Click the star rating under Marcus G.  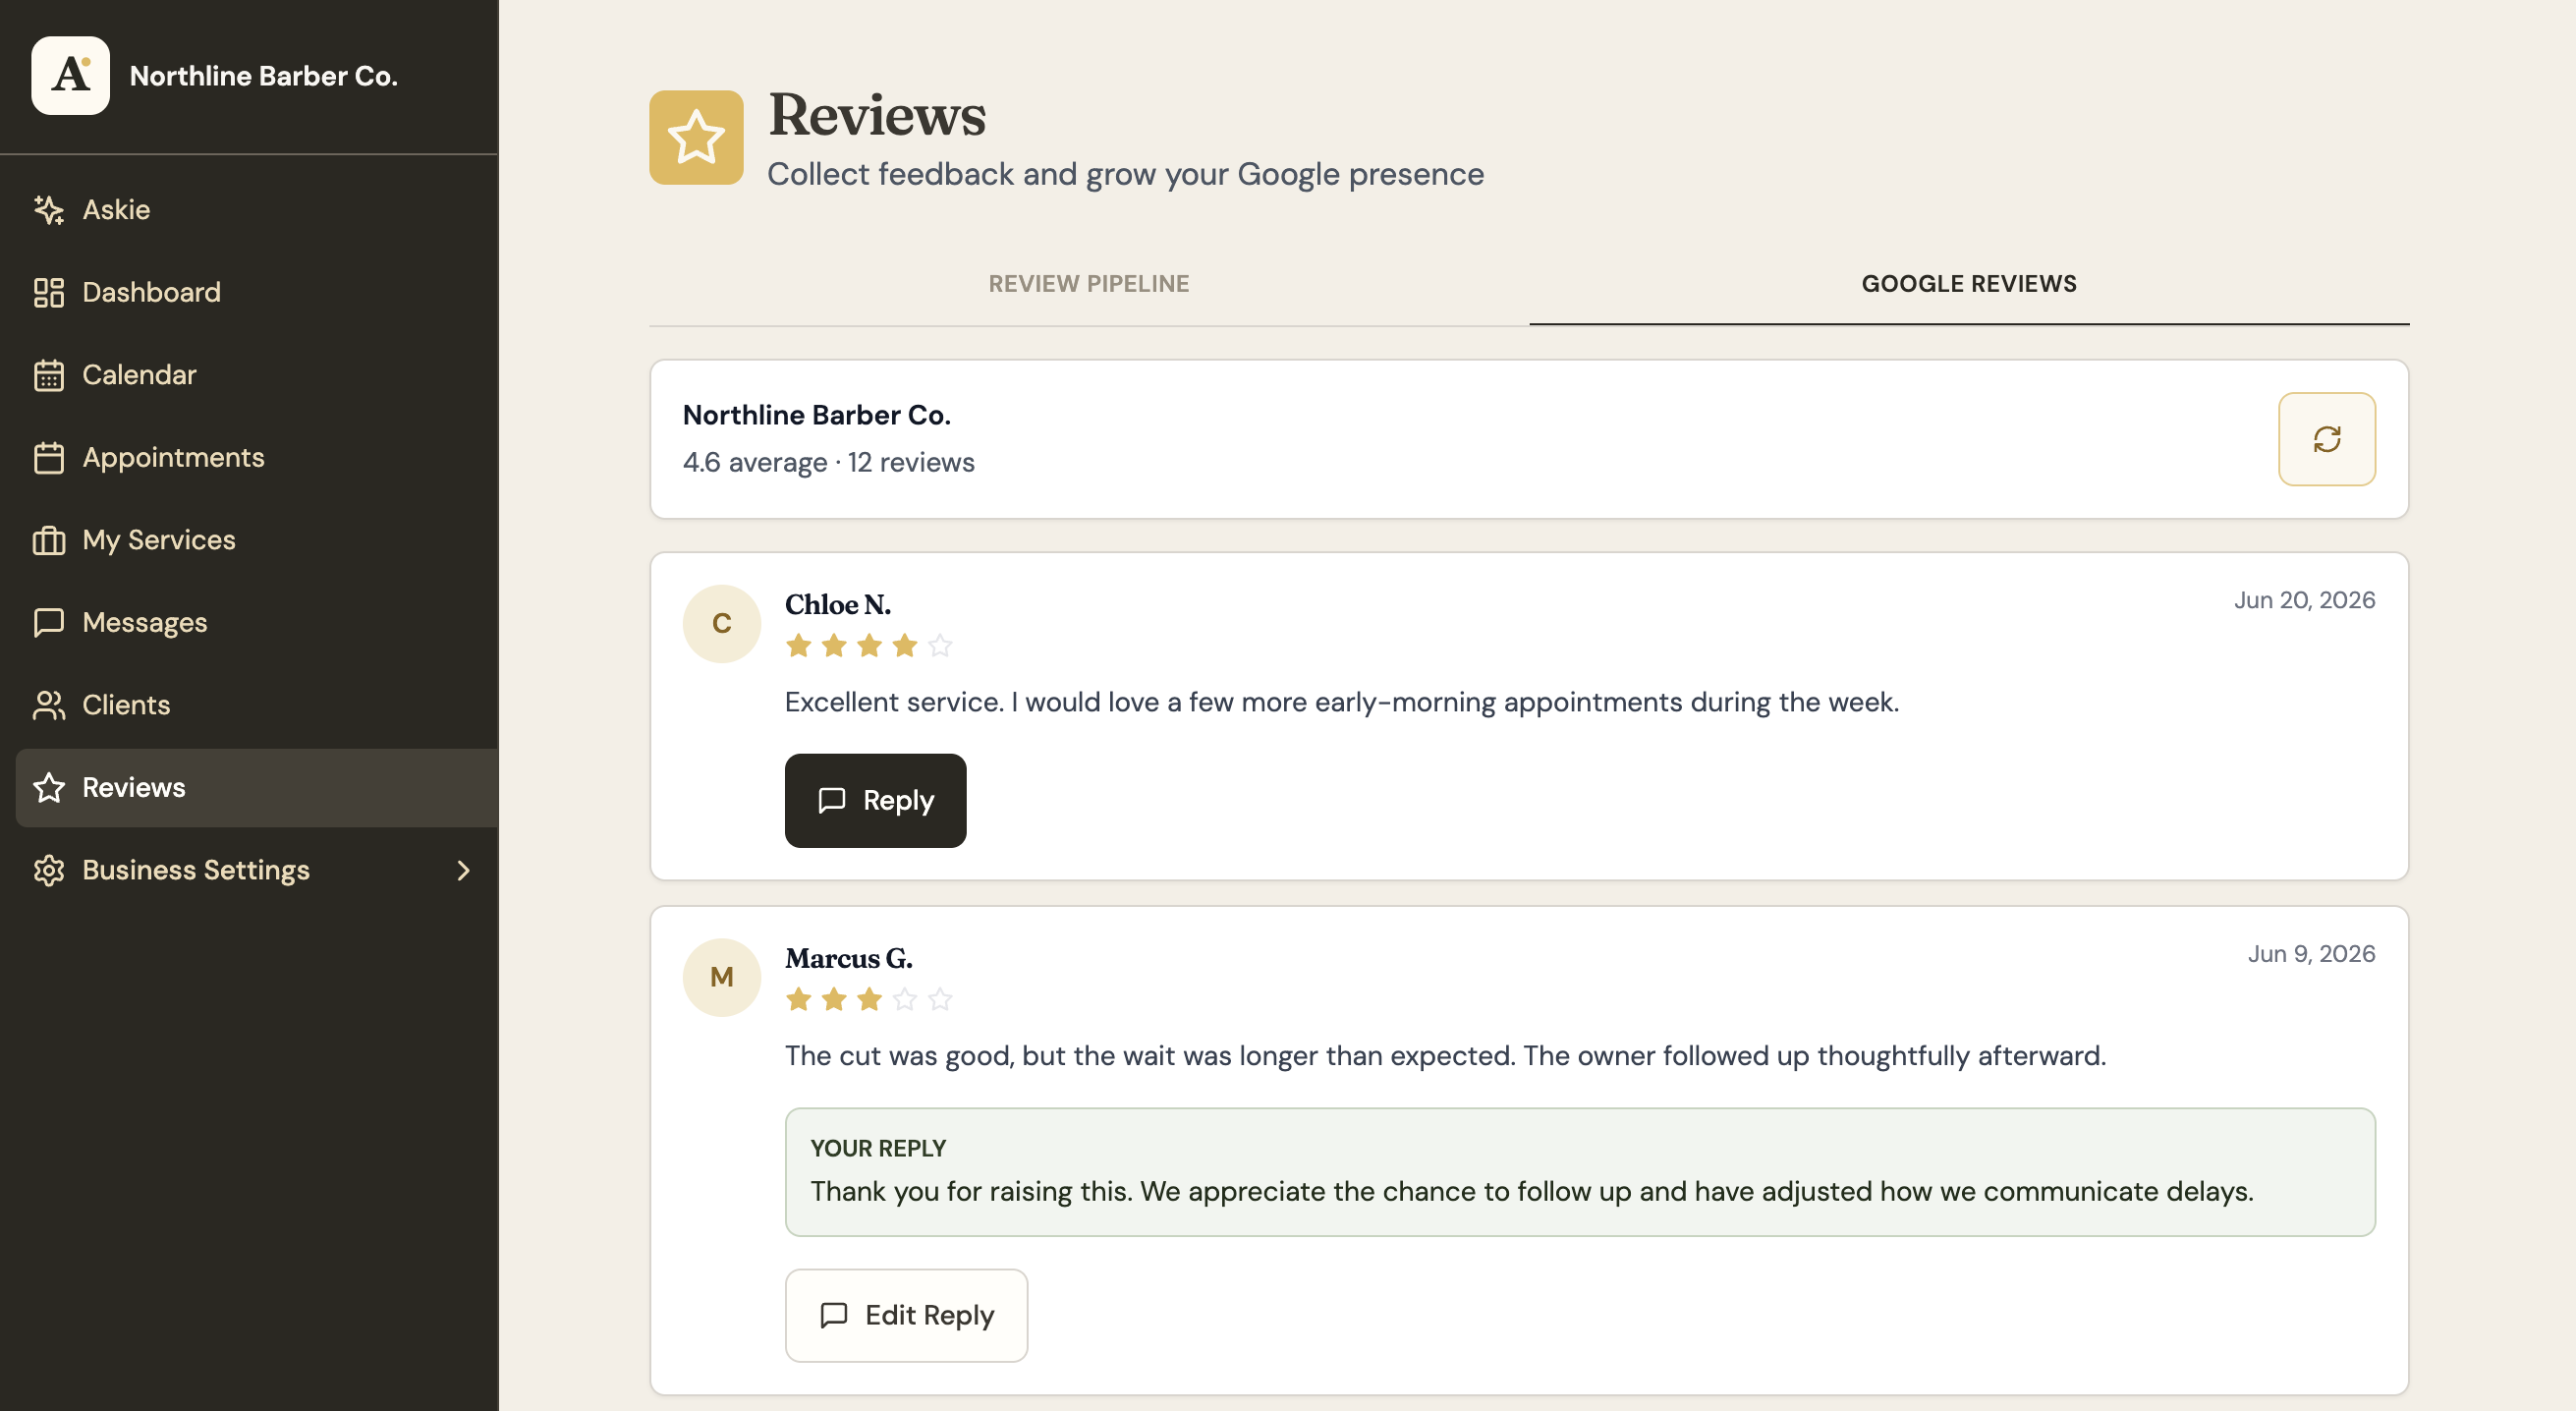[868, 1000]
